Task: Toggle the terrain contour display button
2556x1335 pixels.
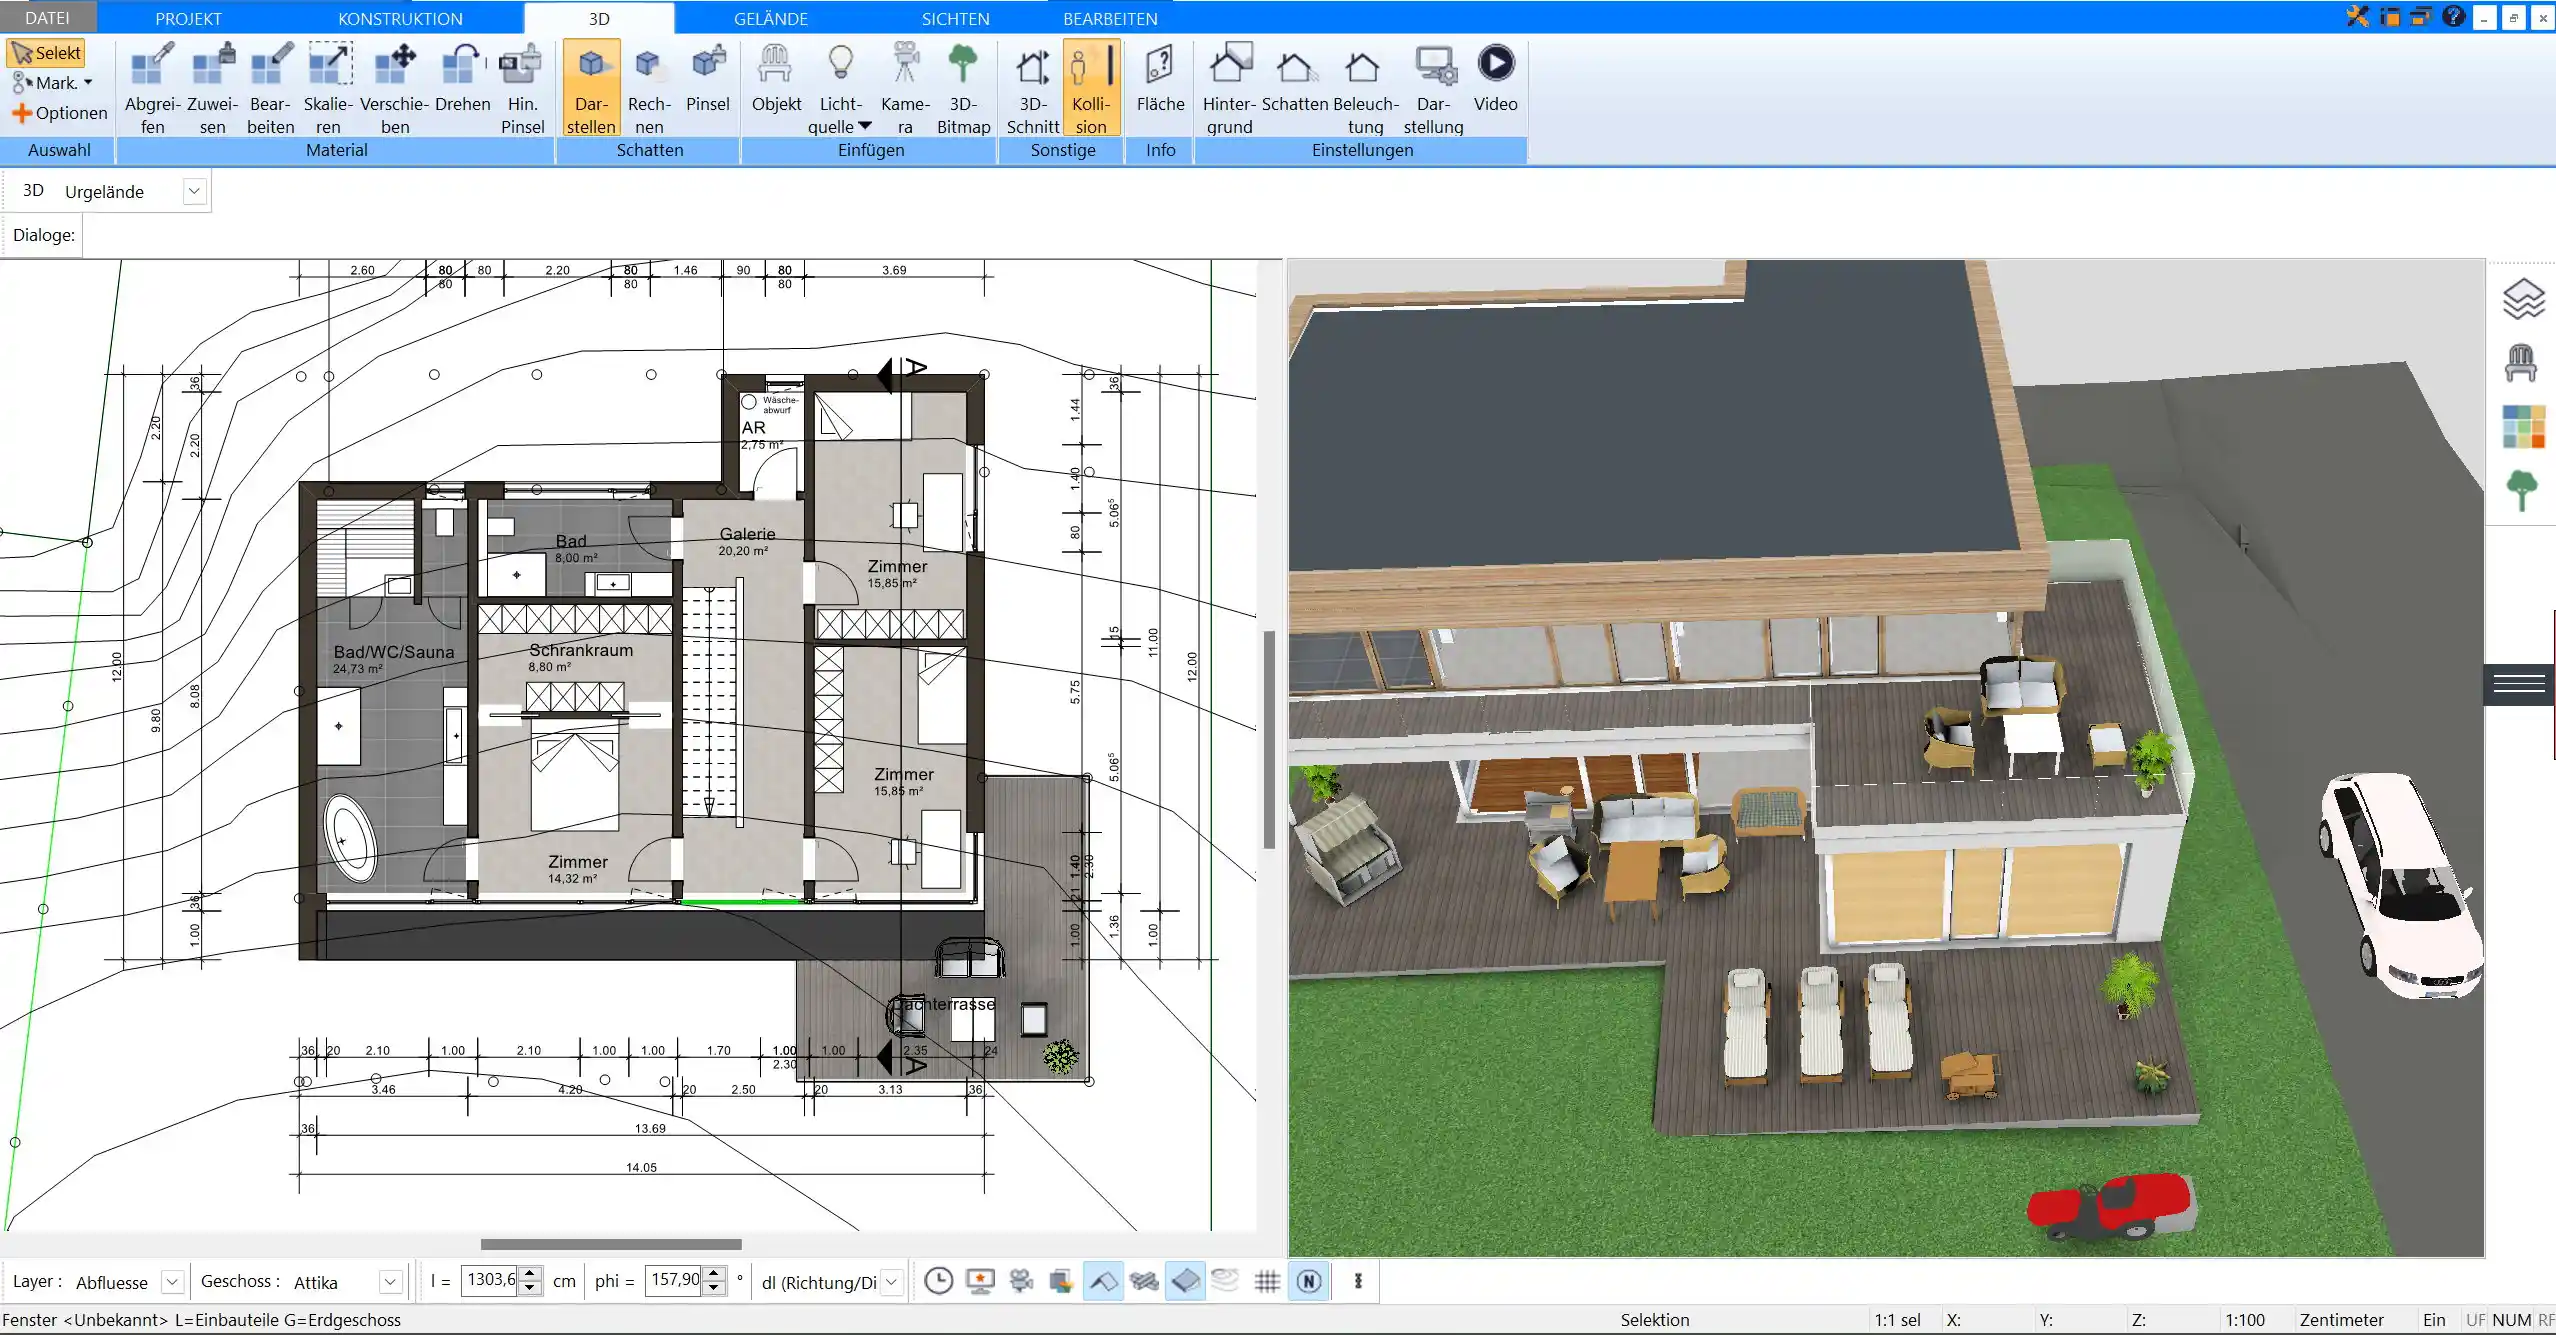Action: 1225,1281
